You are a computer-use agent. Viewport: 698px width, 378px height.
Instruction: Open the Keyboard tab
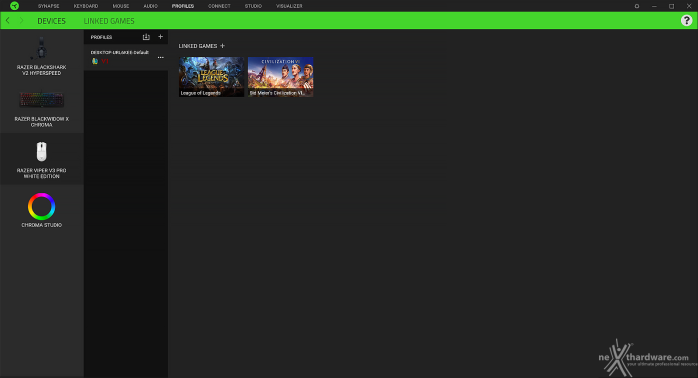click(86, 6)
